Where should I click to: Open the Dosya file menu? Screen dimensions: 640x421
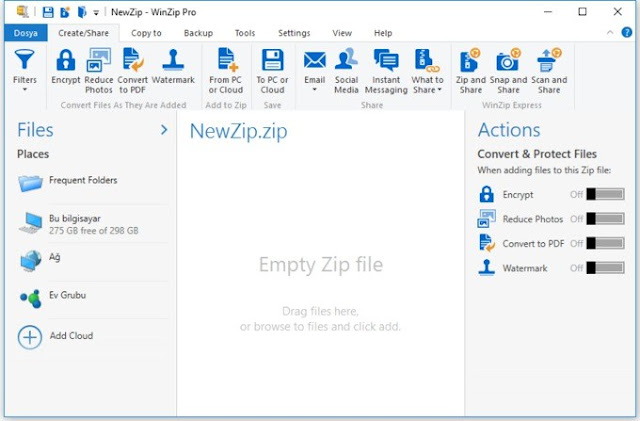pyautogui.click(x=26, y=33)
